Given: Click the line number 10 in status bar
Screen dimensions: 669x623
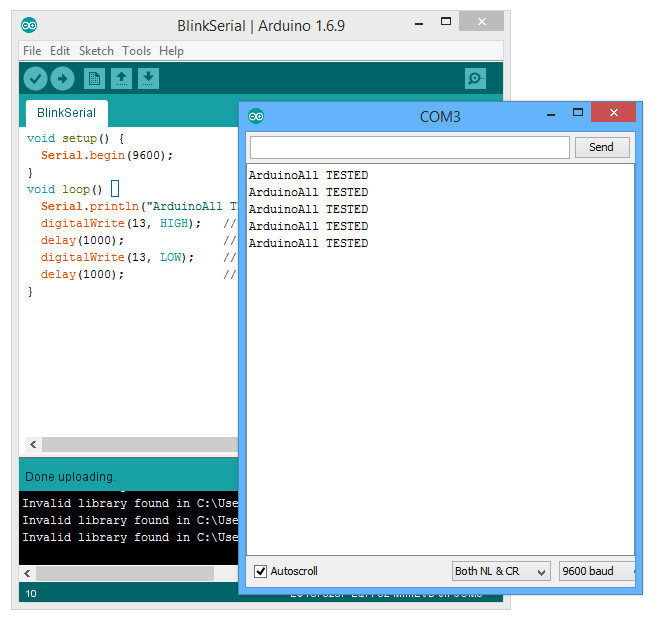Looking at the screenshot, I should (x=31, y=594).
